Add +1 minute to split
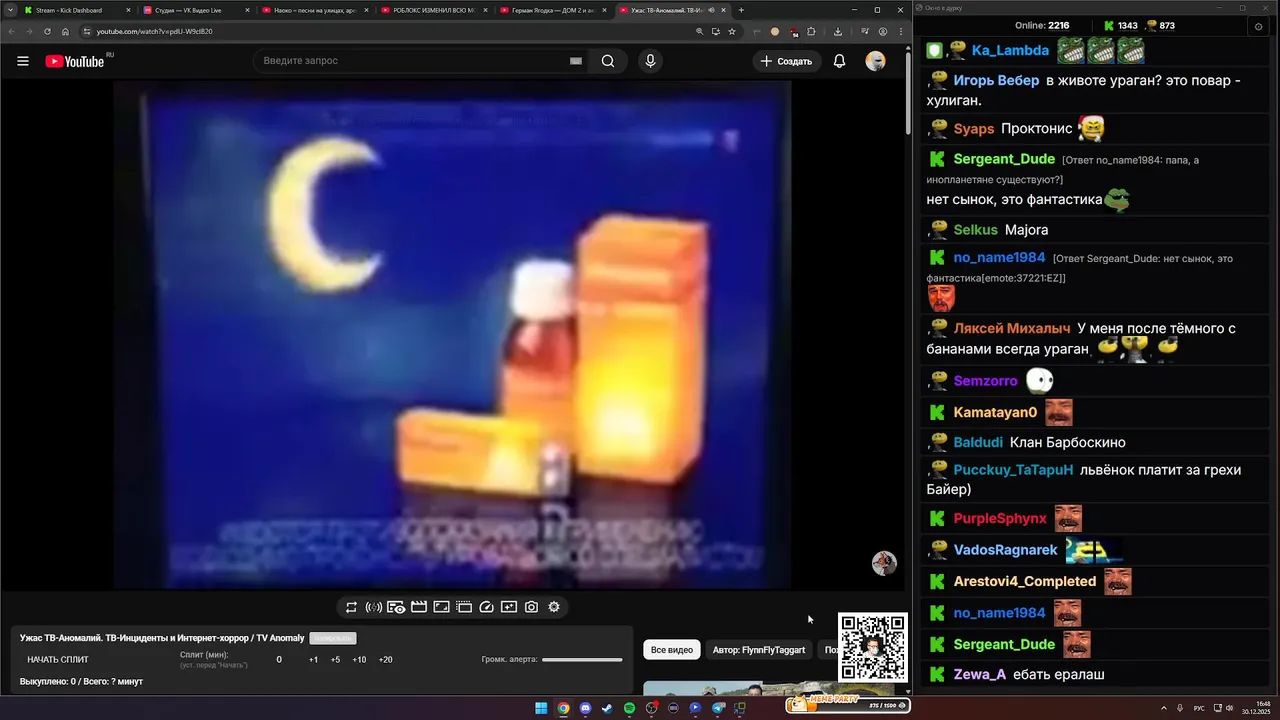This screenshot has height=720, width=1280. pyautogui.click(x=313, y=660)
